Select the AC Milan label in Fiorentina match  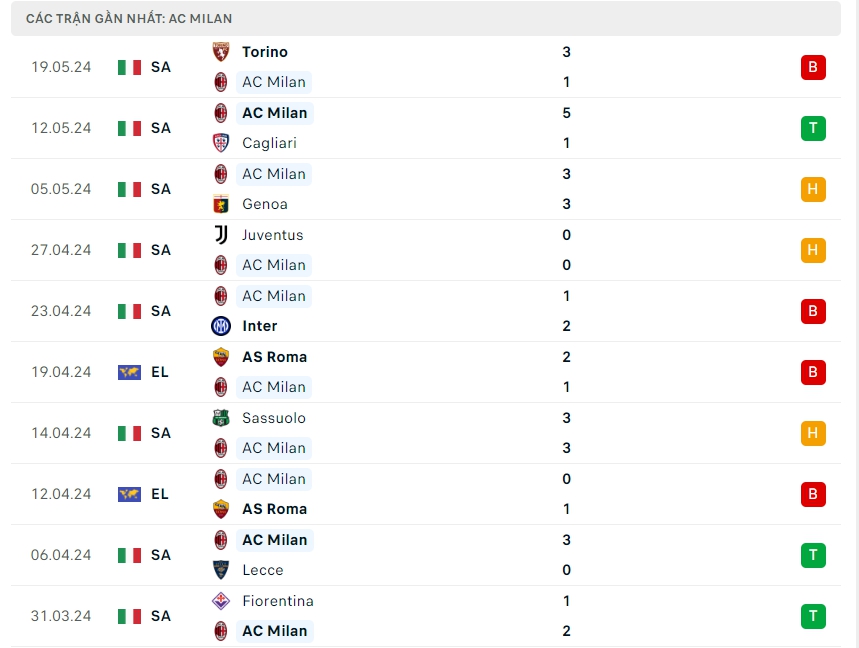275,631
